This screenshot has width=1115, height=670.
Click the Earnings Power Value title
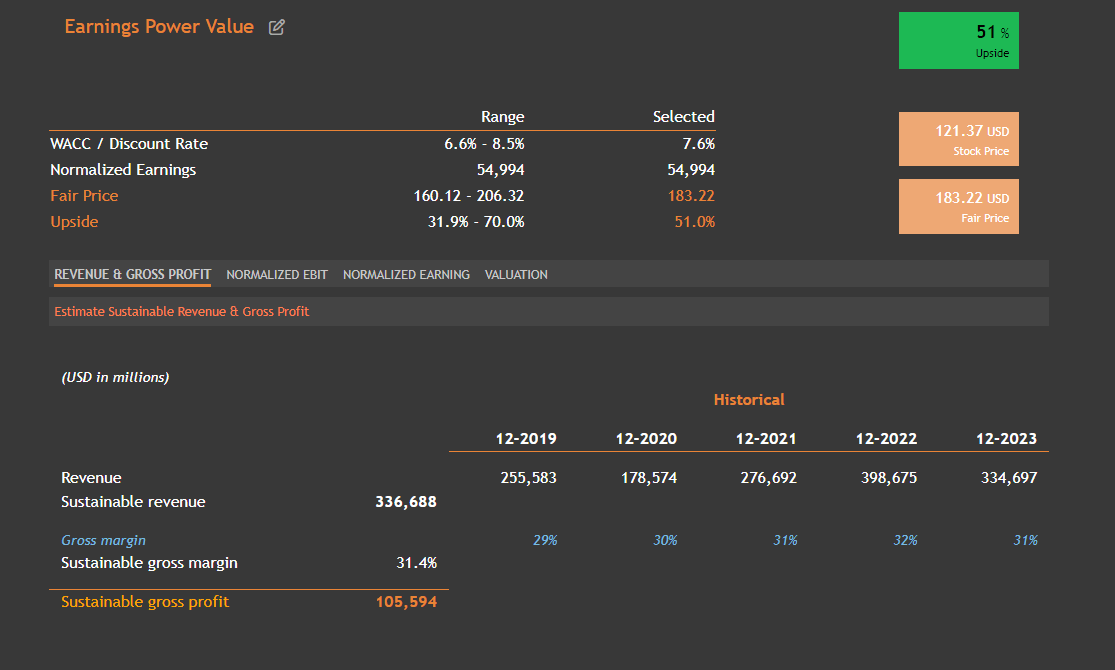tap(159, 27)
